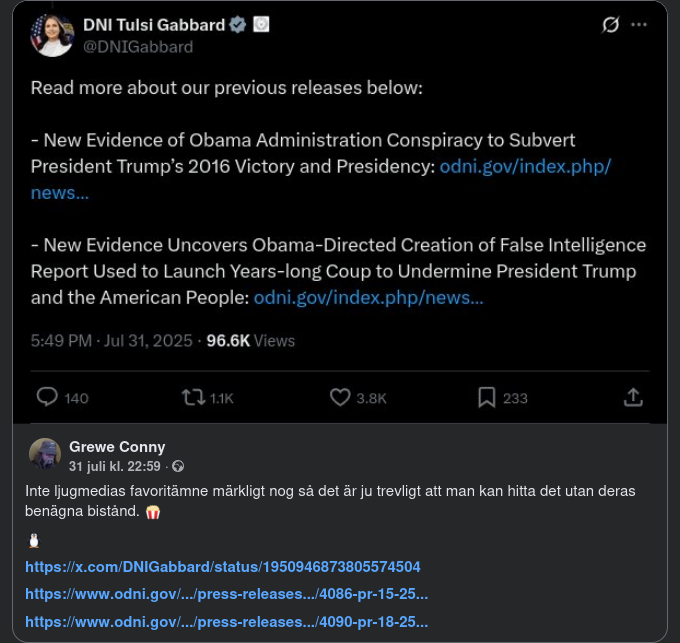Open the 4090-pr-18-25 press release link
The image size is (680, 643).
(226, 621)
